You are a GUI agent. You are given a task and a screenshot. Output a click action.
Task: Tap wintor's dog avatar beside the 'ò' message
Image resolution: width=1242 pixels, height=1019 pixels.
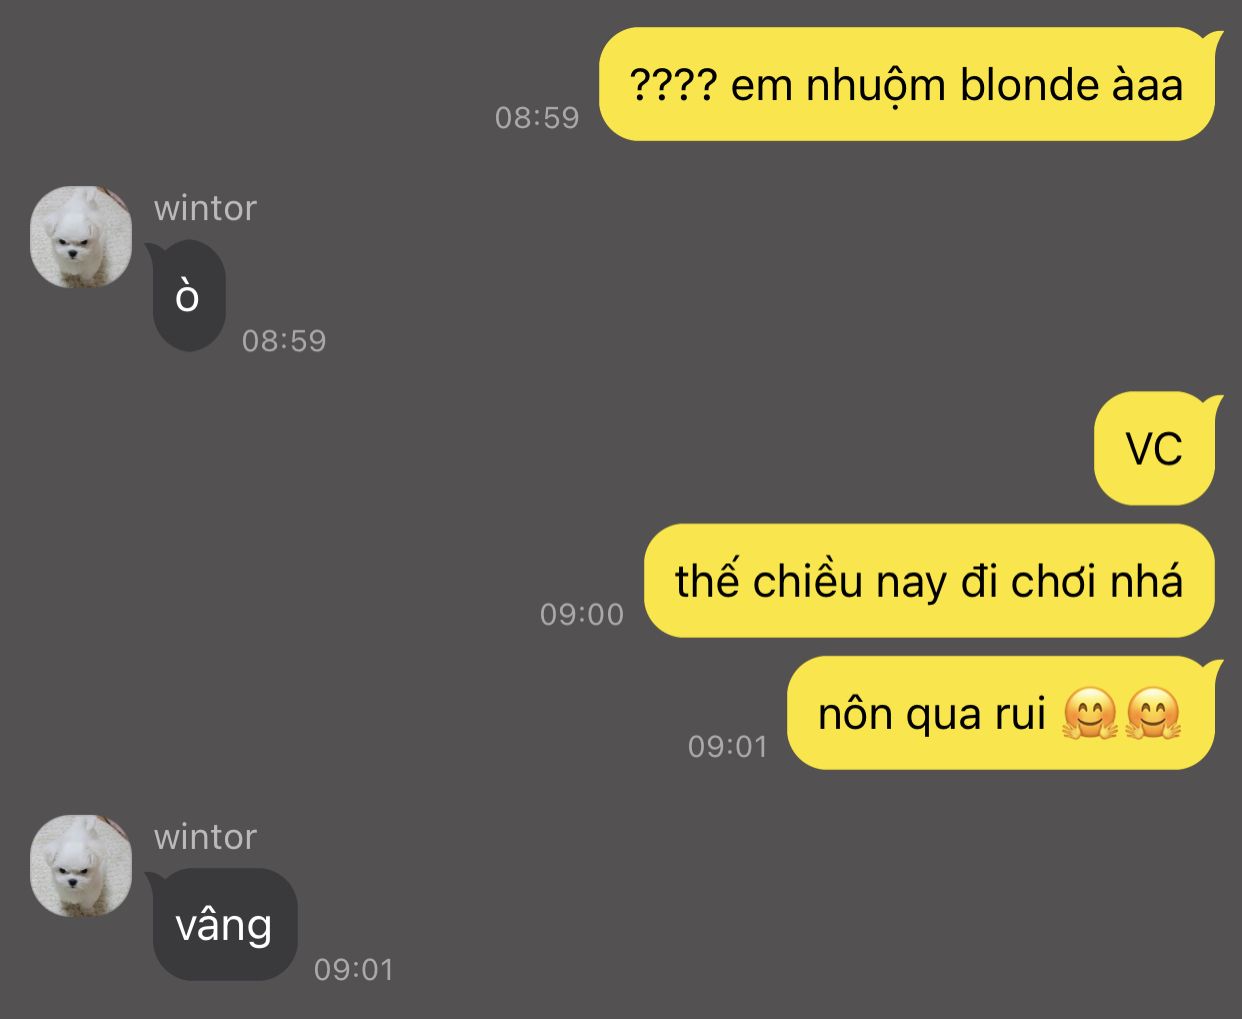pyautogui.click(x=81, y=237)
